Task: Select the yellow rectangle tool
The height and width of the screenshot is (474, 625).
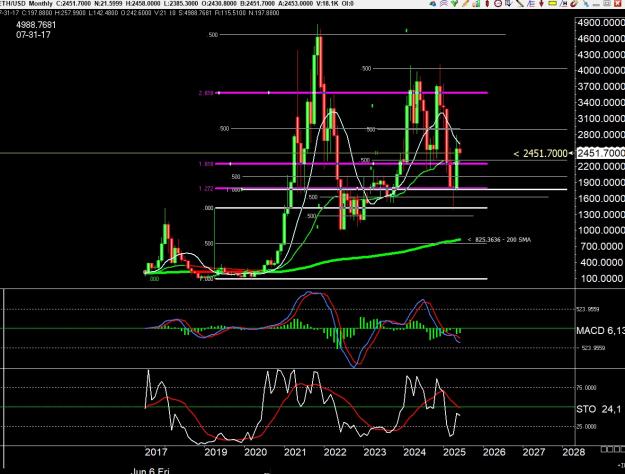Action: [552, 3]
